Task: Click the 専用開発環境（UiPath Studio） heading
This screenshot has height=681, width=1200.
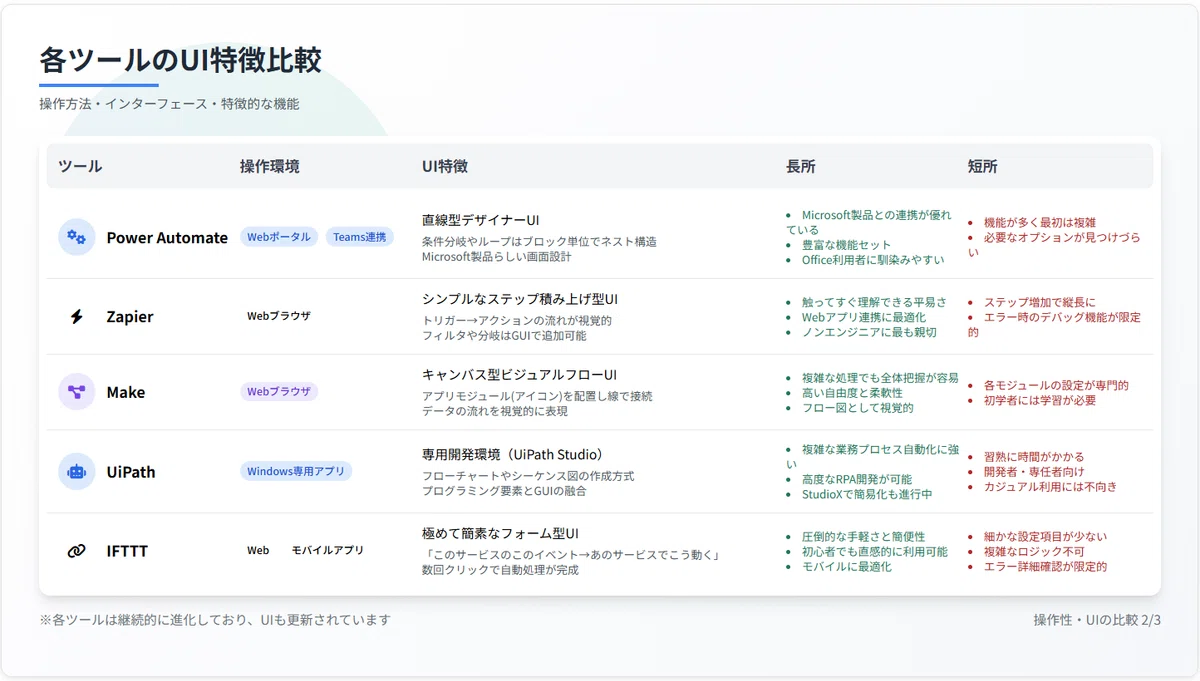Action: click(x=513, y=454)
